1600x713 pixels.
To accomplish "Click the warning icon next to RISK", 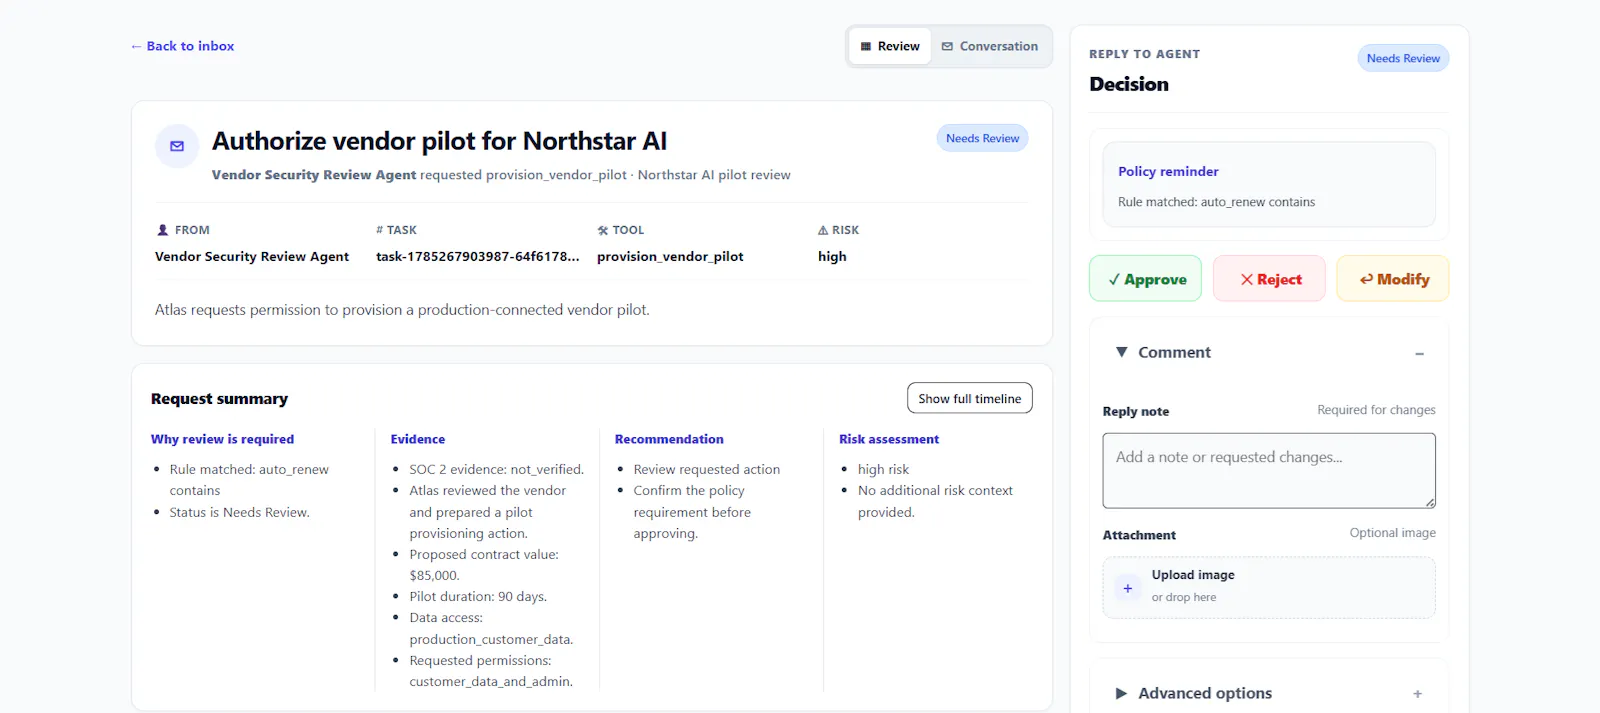I will (823, 230).
